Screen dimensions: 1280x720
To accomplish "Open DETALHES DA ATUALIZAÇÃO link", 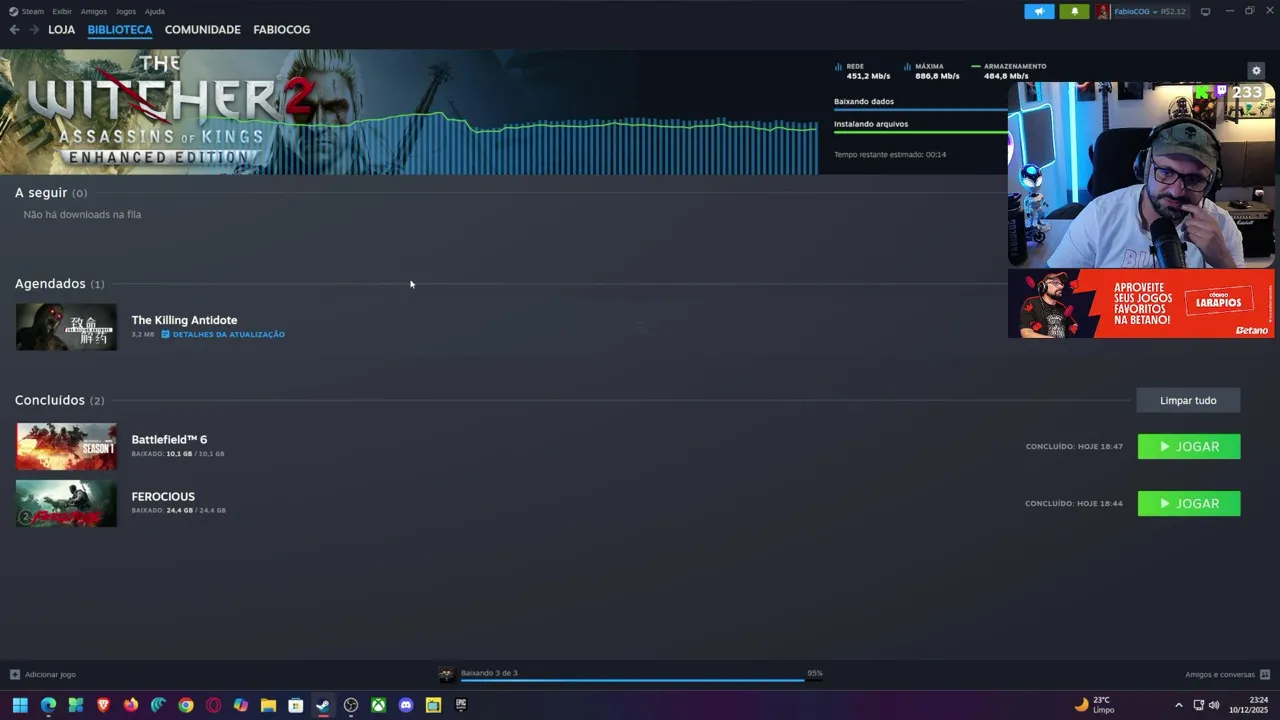I will (x=223, y=334).
